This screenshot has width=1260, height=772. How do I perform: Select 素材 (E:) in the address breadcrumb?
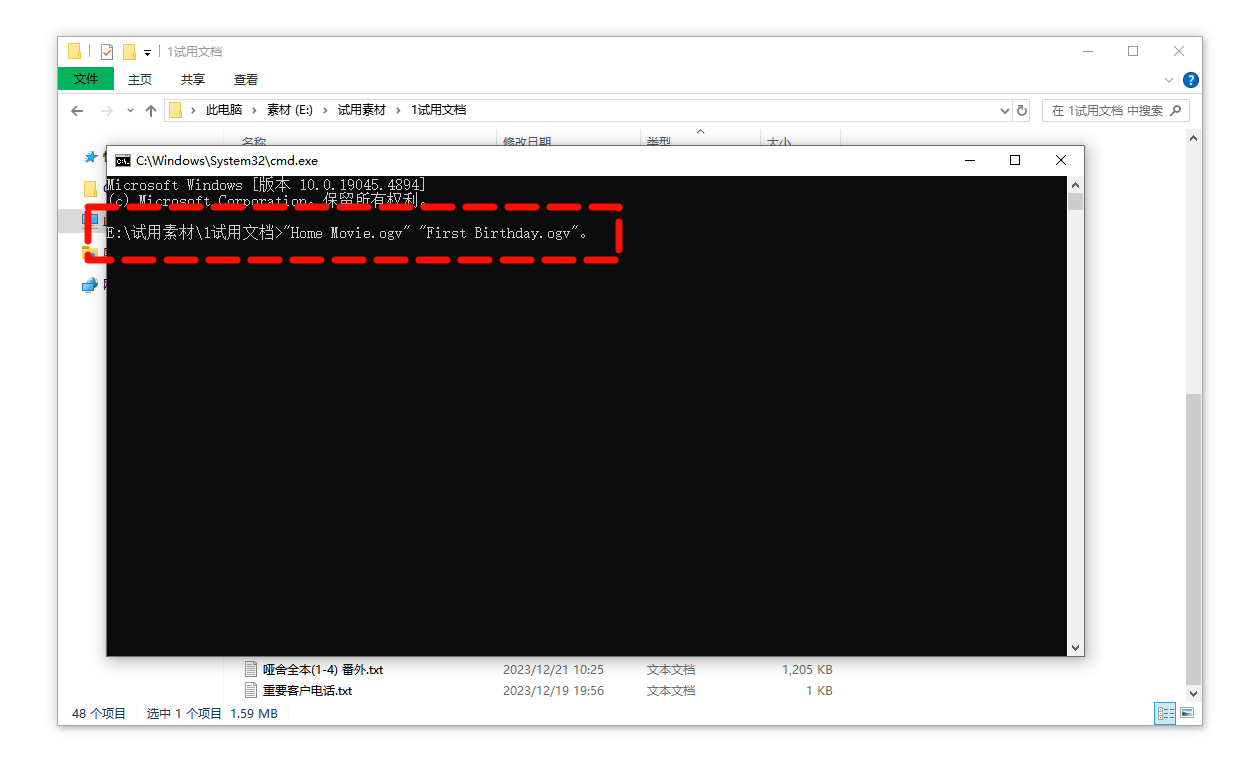(290, 110)
